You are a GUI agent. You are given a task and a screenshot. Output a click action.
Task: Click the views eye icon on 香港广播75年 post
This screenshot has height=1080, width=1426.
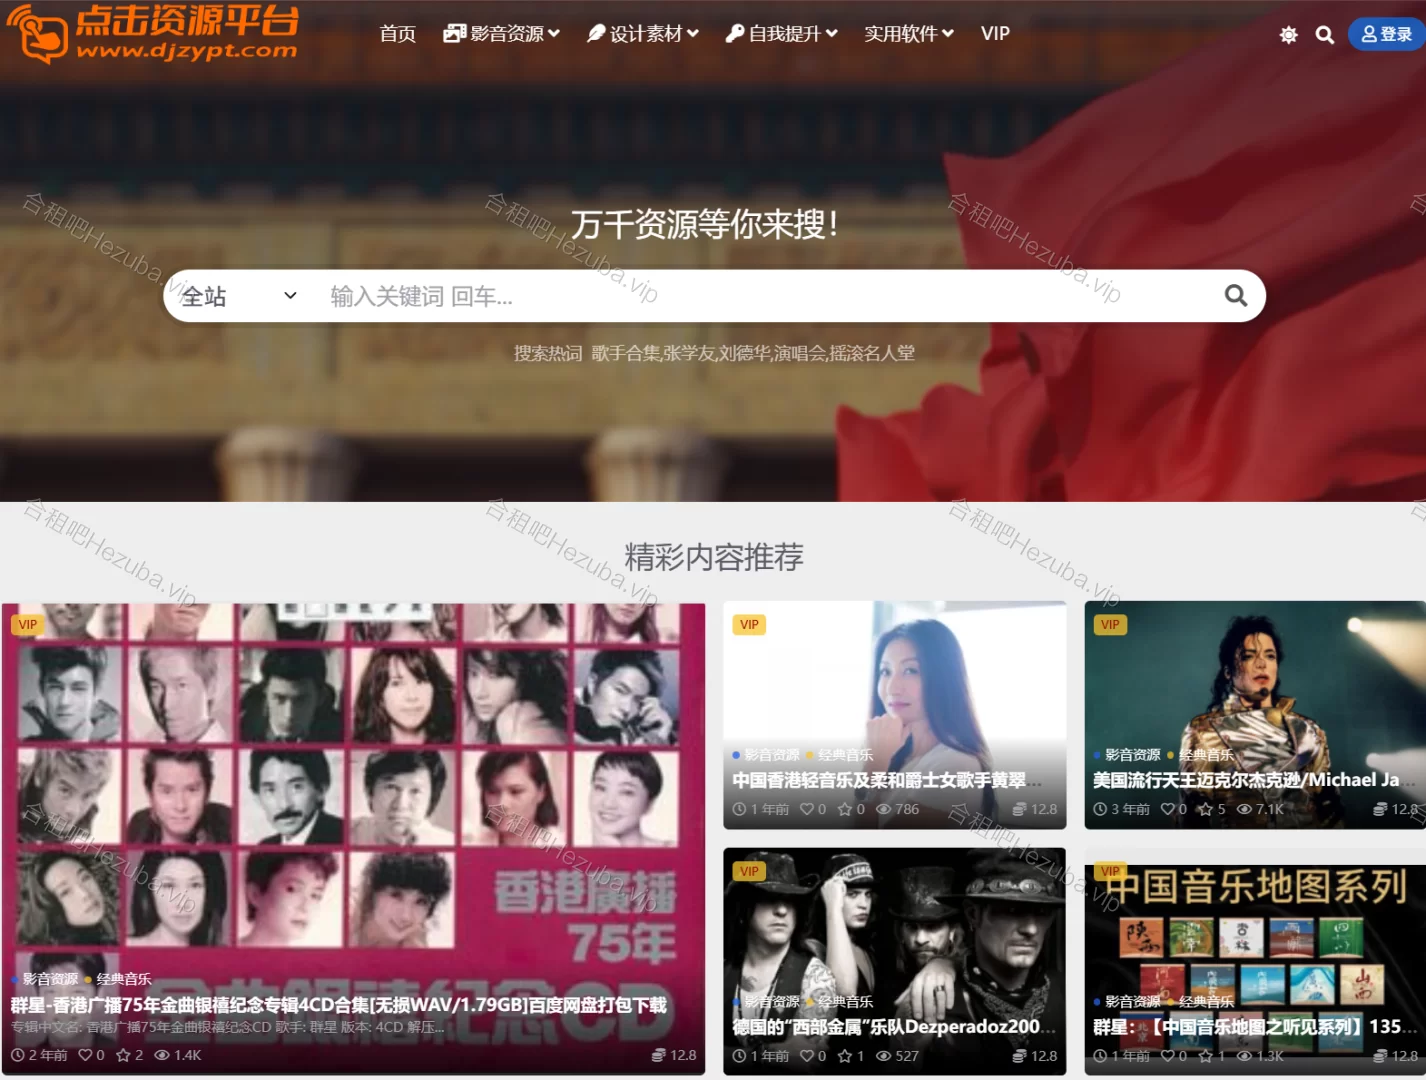[162, 1055]
